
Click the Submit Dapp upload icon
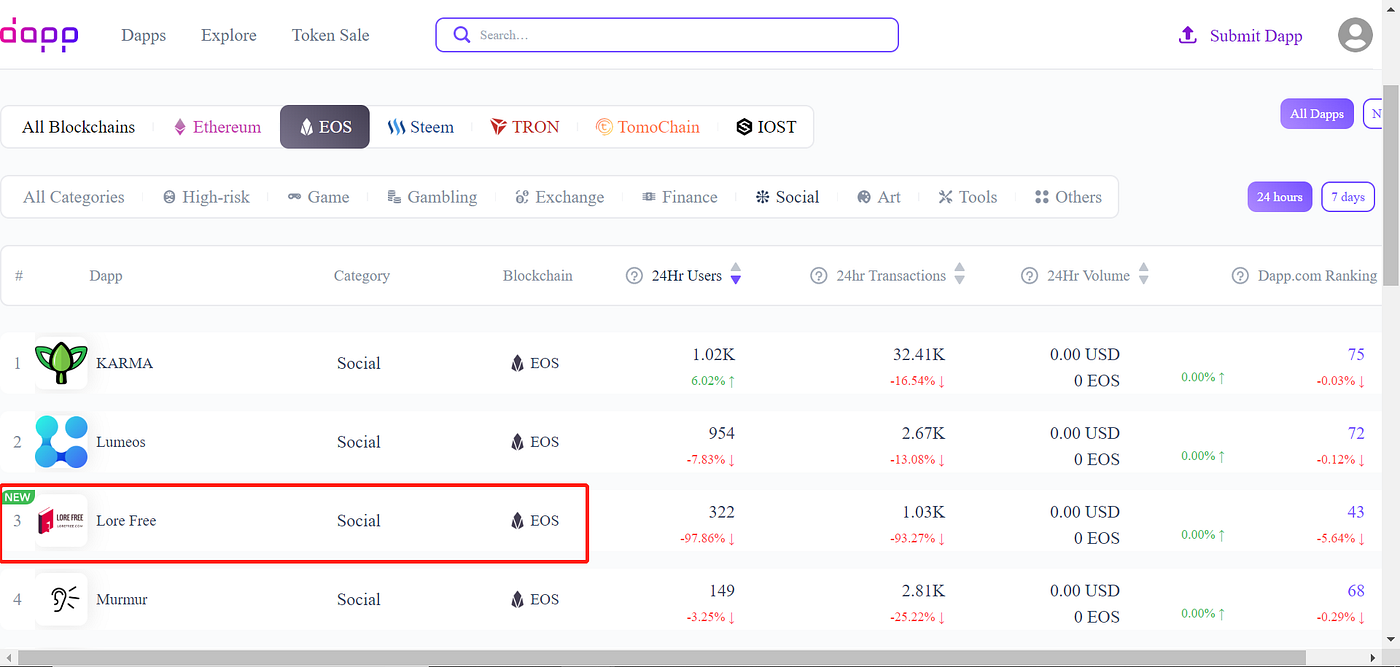1187,34
